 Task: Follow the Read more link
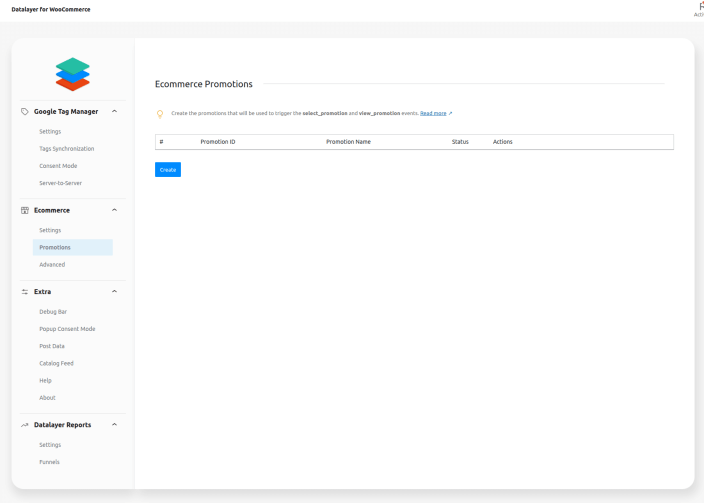point(433,114)
